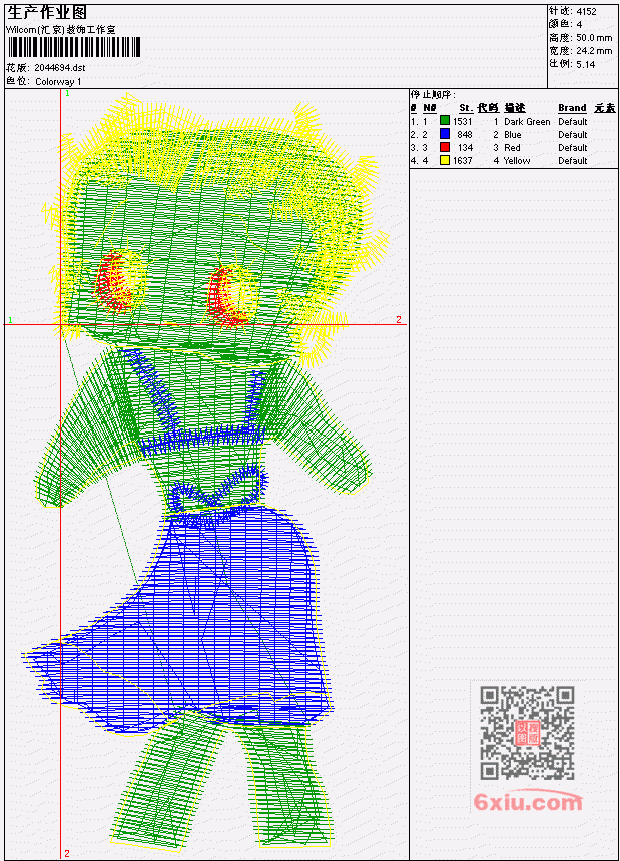This screenshot has width=620, height=861.
Task: Select stitch count '848' in row 2
Action: [465, 135]
